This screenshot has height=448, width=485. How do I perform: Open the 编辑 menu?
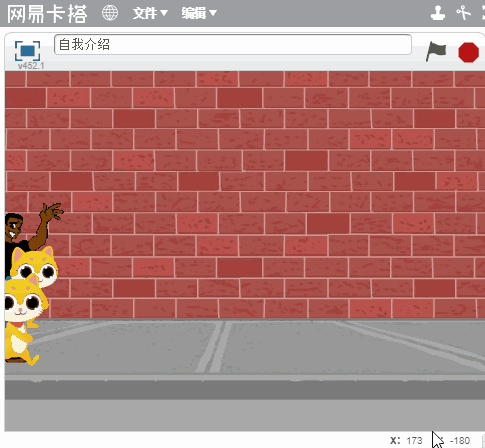(199, 13)
